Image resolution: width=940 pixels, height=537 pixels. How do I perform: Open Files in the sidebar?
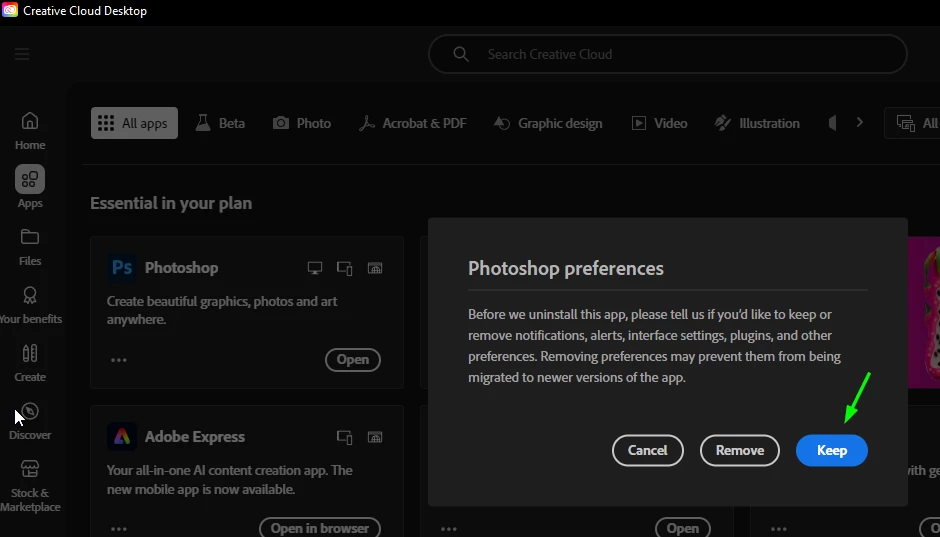30,247
